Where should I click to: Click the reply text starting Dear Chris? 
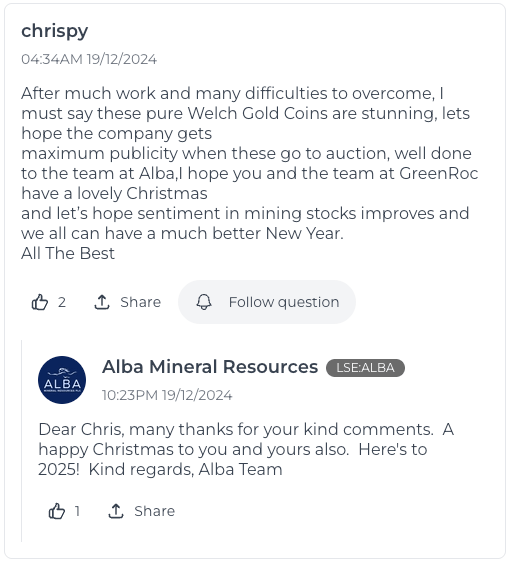pos(246,449)
